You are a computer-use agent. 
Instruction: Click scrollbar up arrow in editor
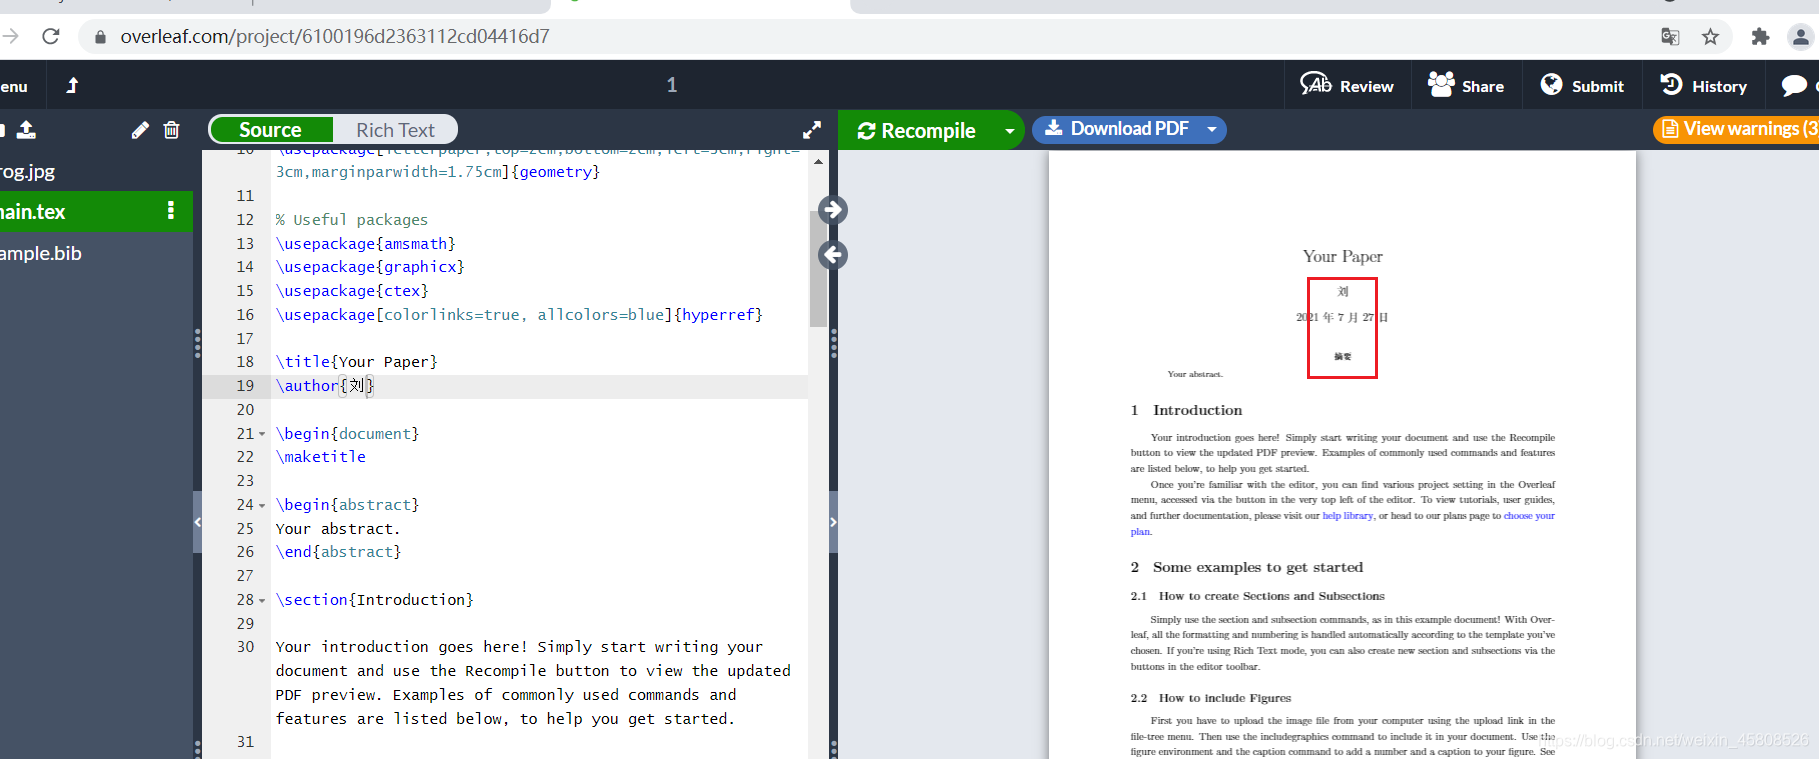pyautogui.click(x=818, y=161)
